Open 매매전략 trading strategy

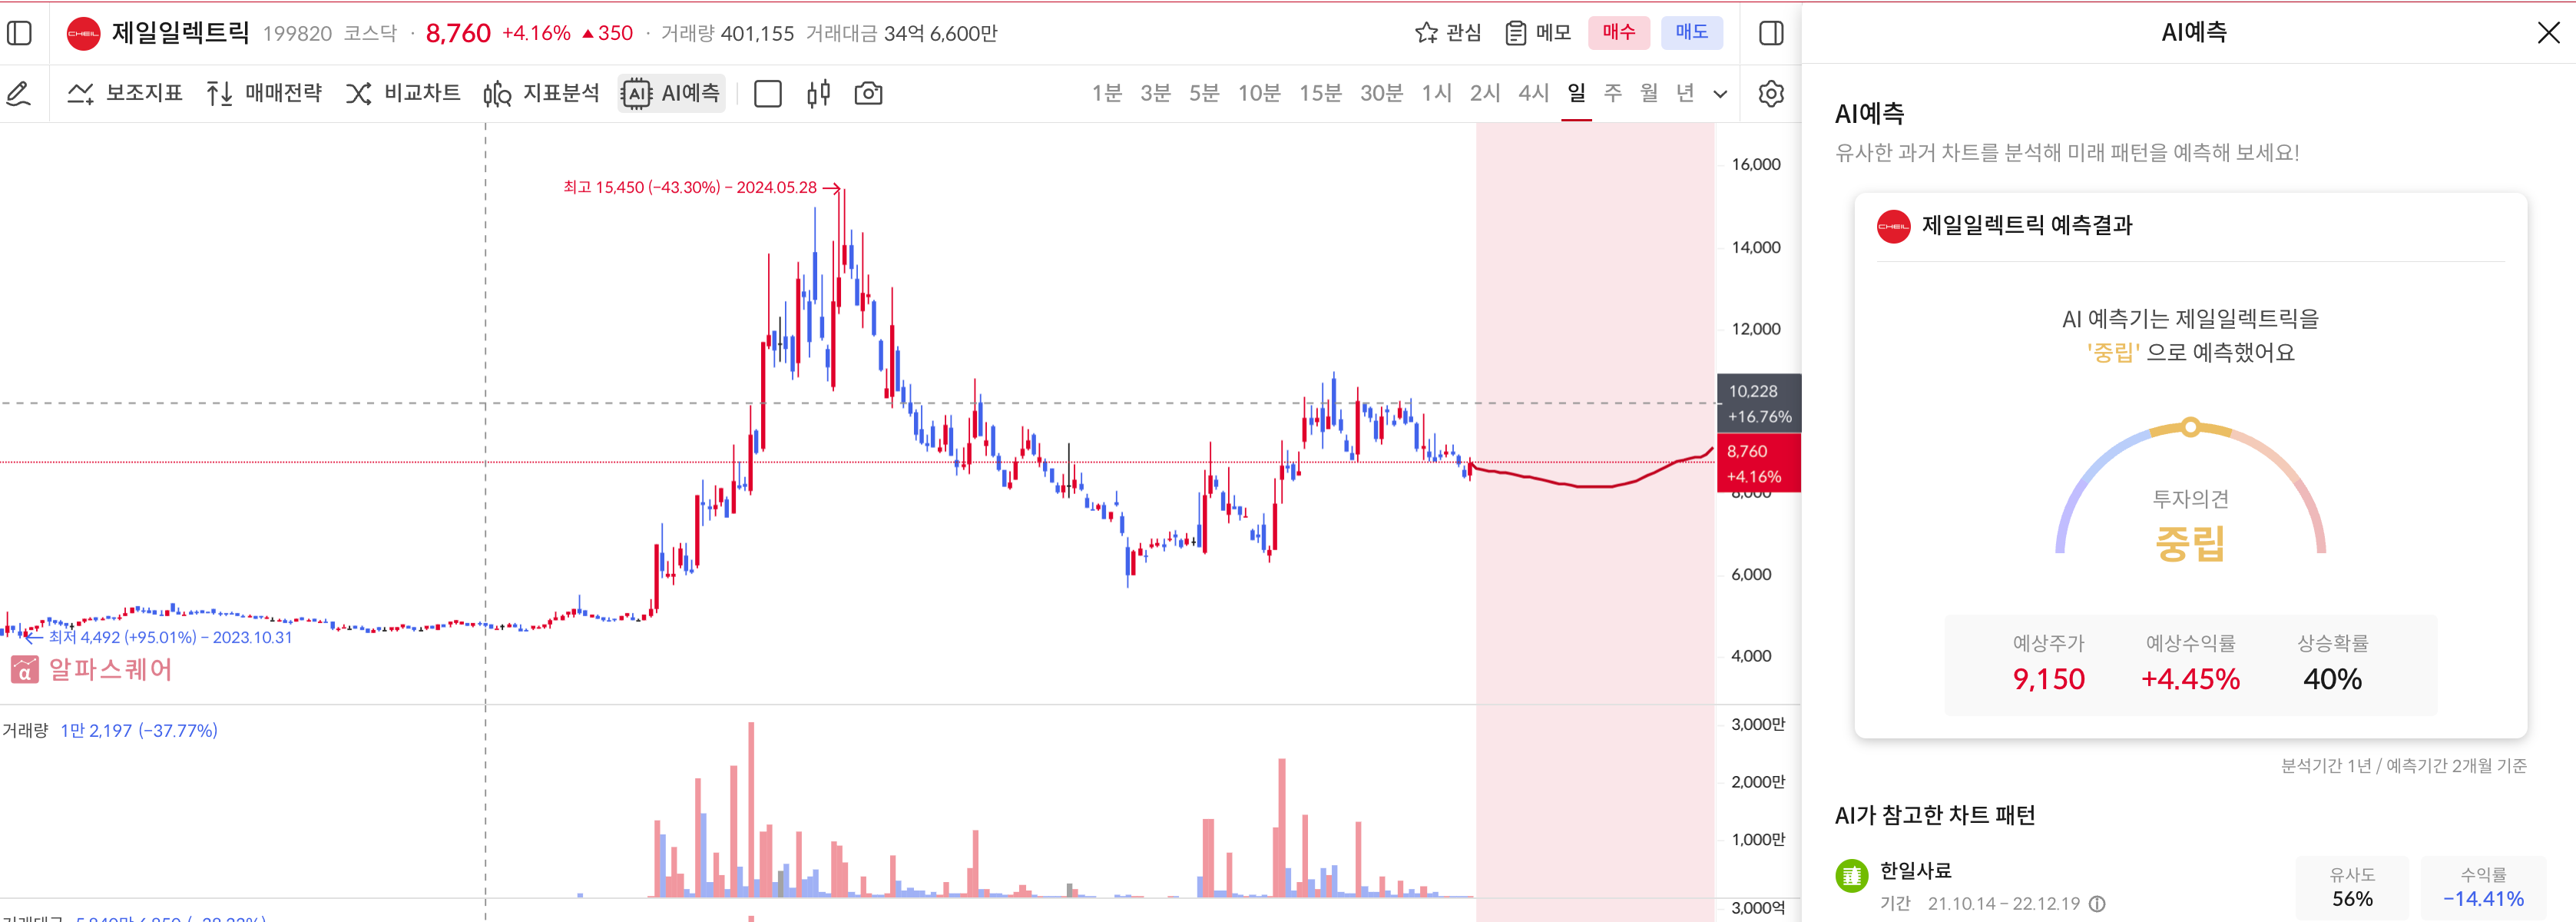click(264, 93)
